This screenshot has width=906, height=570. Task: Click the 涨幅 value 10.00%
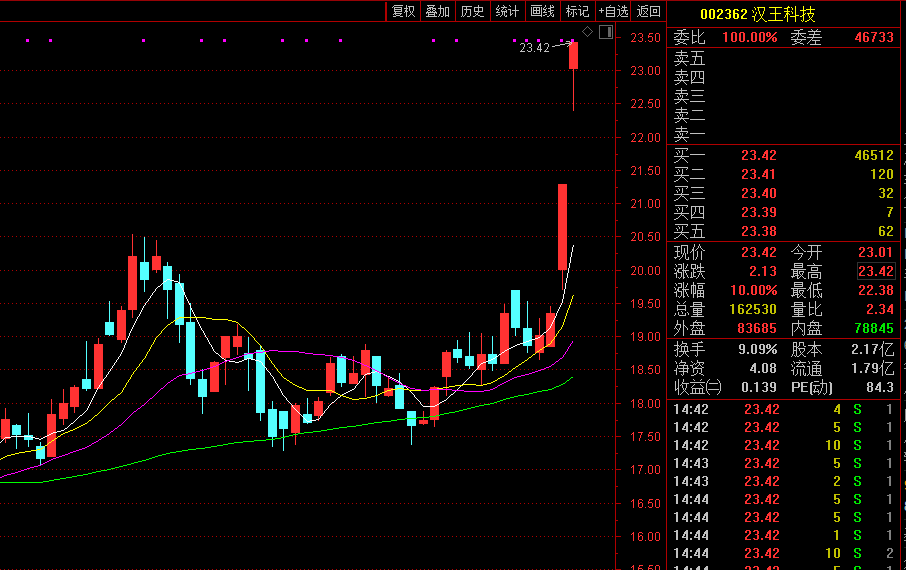[x=753, y=291]
